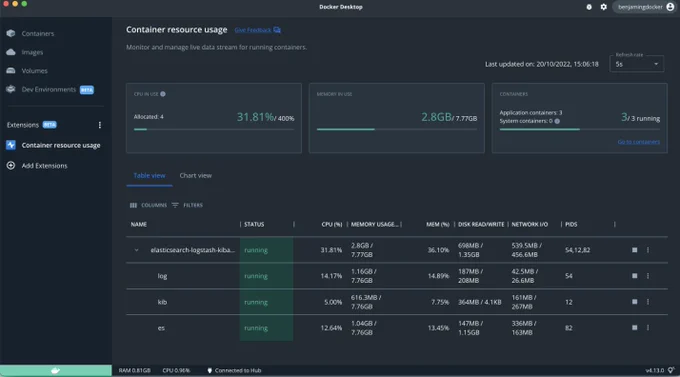680x377 pixels.
Task: Sort by DISK READ/WRITE column header
Action: click(481, 224)
